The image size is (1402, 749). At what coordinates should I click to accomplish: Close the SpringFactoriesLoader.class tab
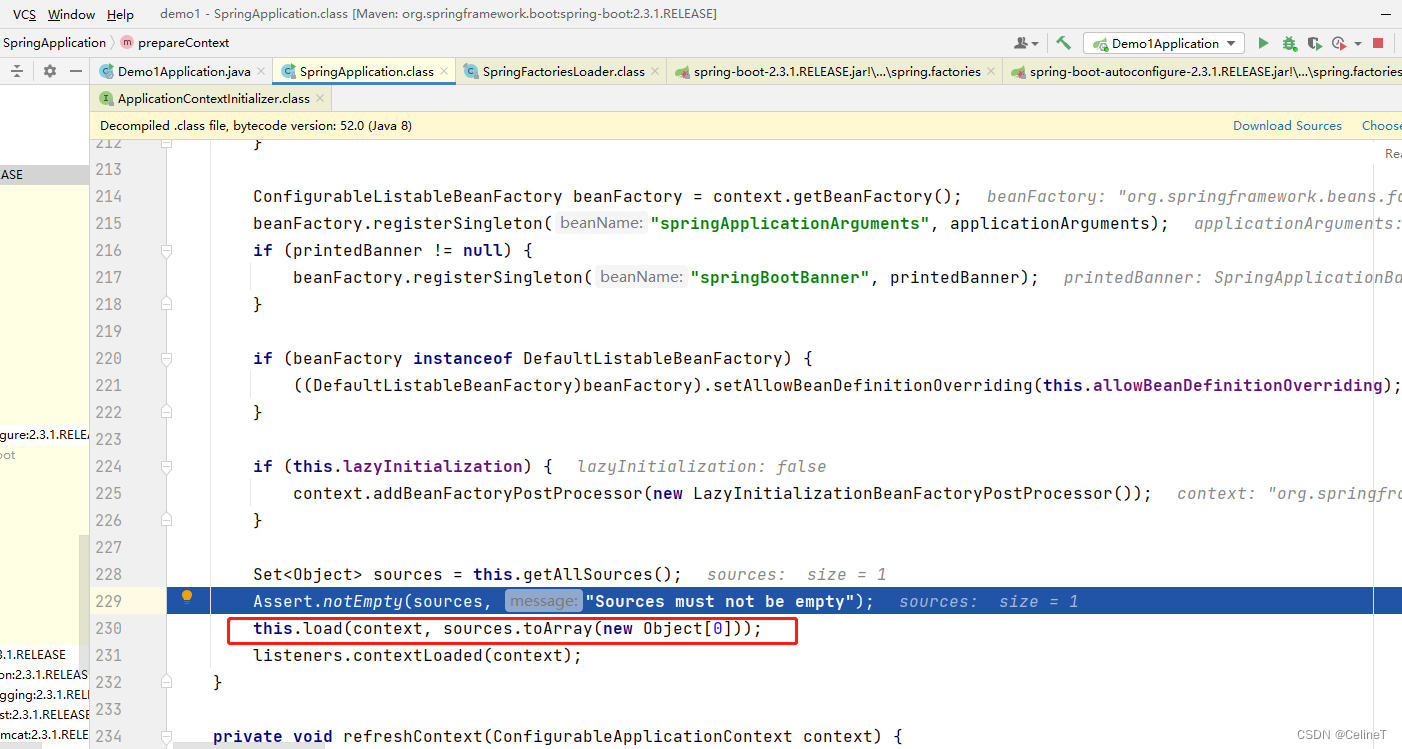(655, 71)
